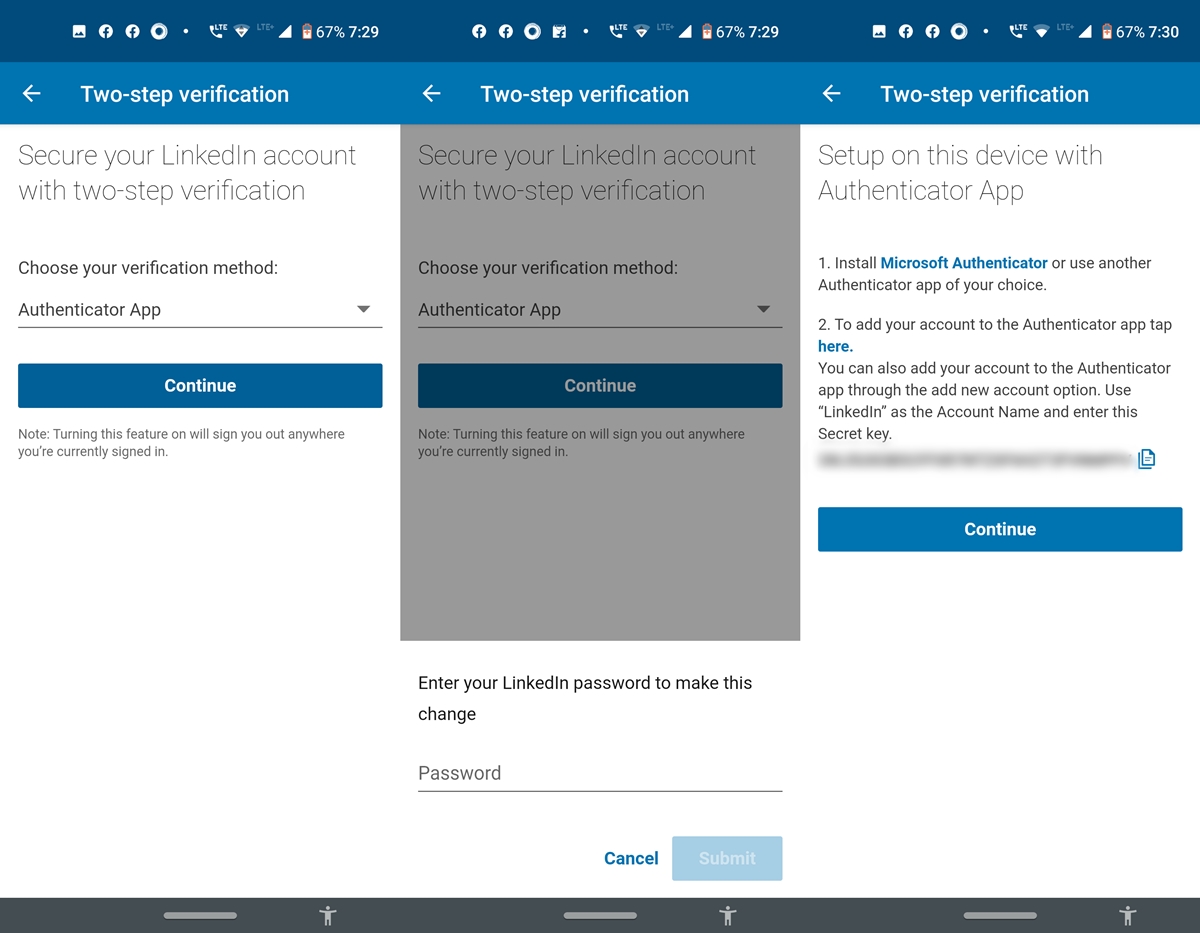Tap the LTE call icon in left status bar
The image size is (1200, 933).
[217, 32]
